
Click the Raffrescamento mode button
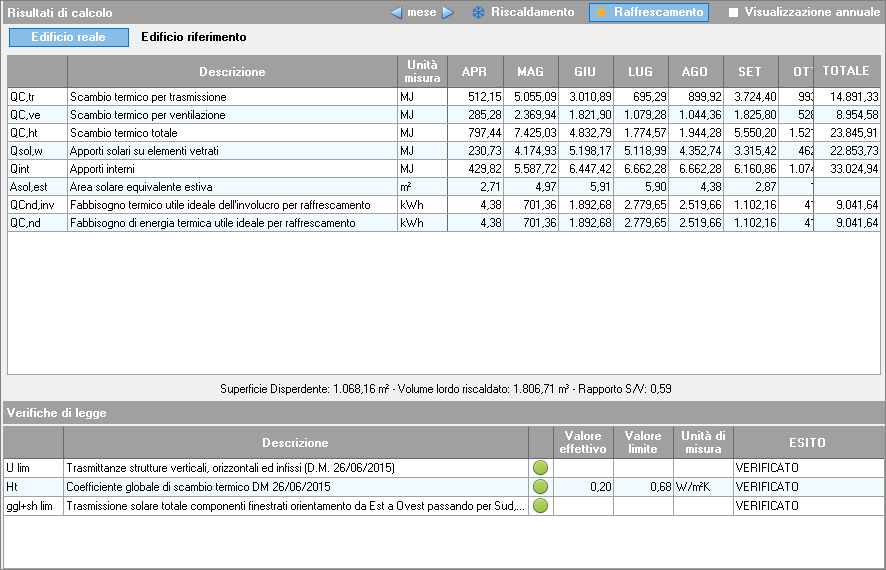[648, 13]
